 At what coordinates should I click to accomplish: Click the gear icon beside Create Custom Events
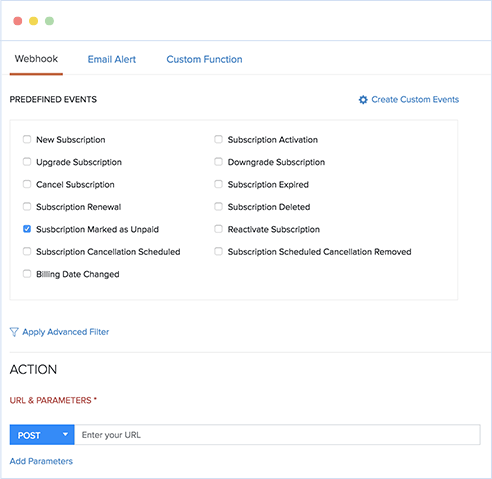[x=363, y=100]
